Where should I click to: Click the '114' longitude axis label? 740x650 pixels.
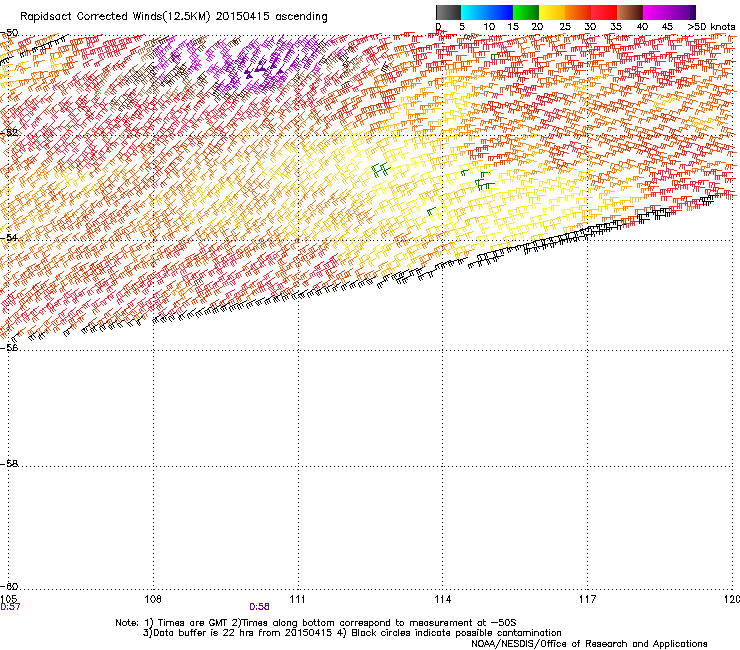pyautogui.click(x=443, y=599)
